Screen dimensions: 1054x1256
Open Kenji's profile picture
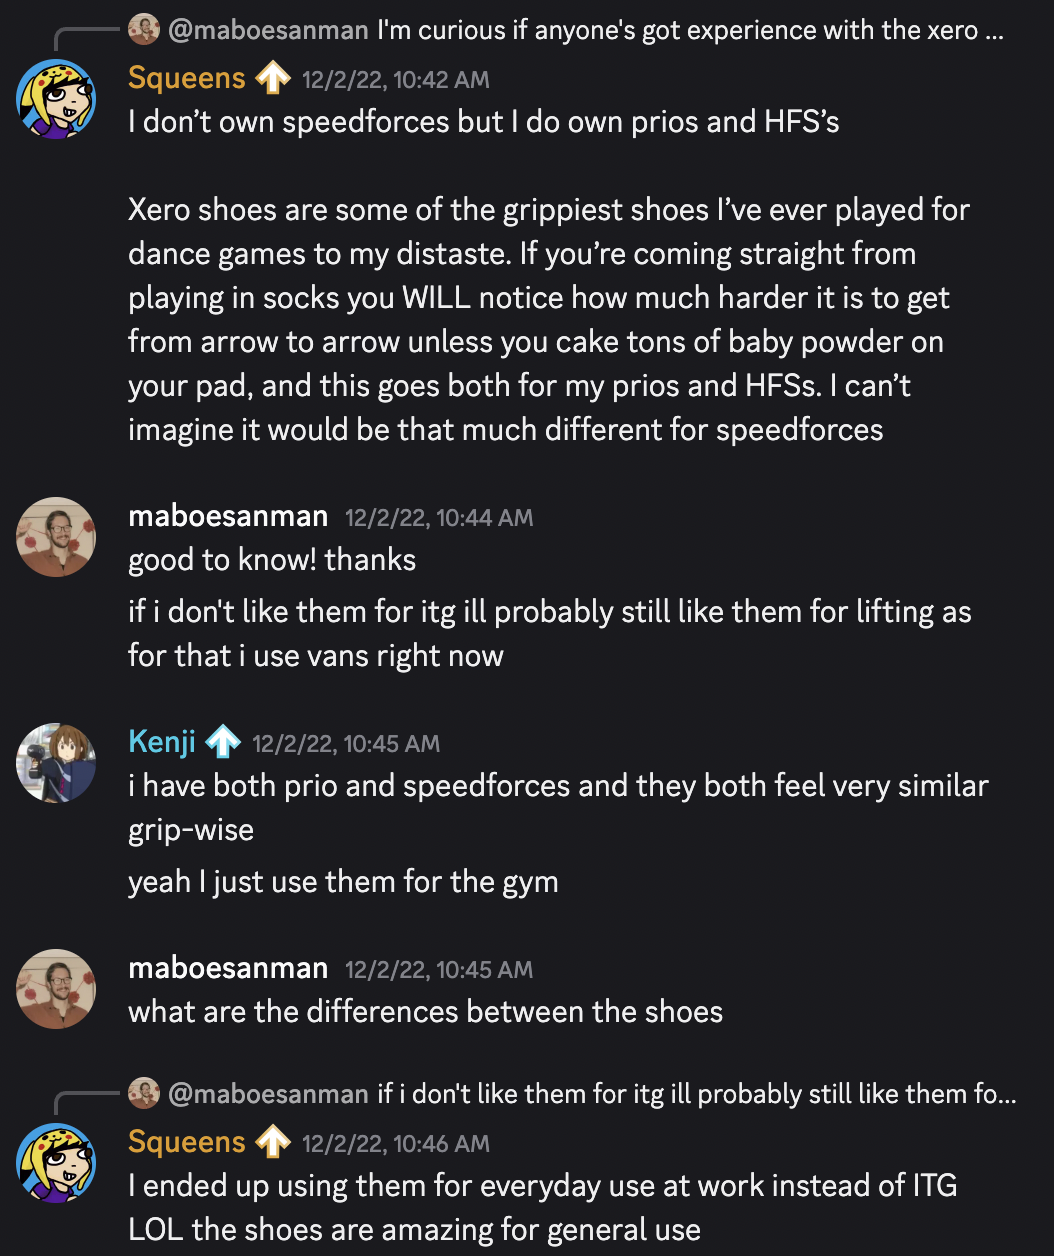point(56,763)
